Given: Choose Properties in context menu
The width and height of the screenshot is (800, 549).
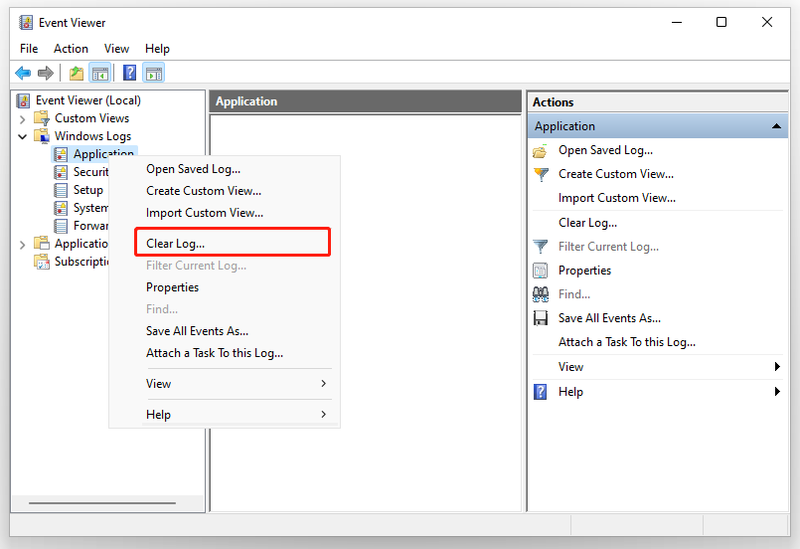Looking at the screenshot, I should tap(224, 287).
